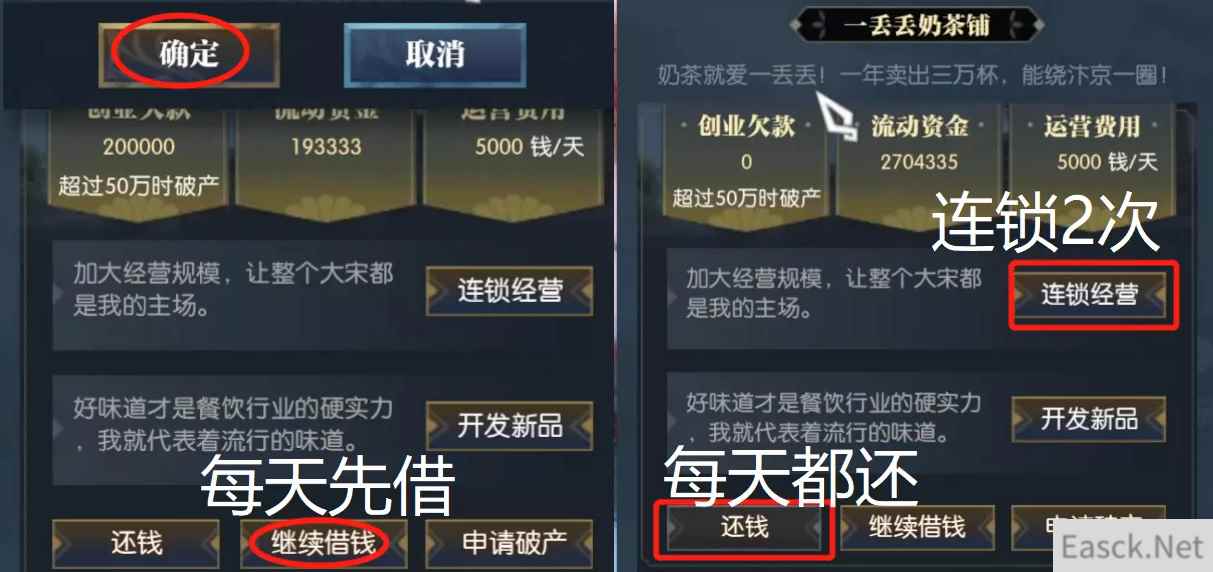The width and height of the screenshot is (1213, 572).
Task: Click the red-boxed 还钱 button
Action: pyautogui.click(x=744, y=526)
